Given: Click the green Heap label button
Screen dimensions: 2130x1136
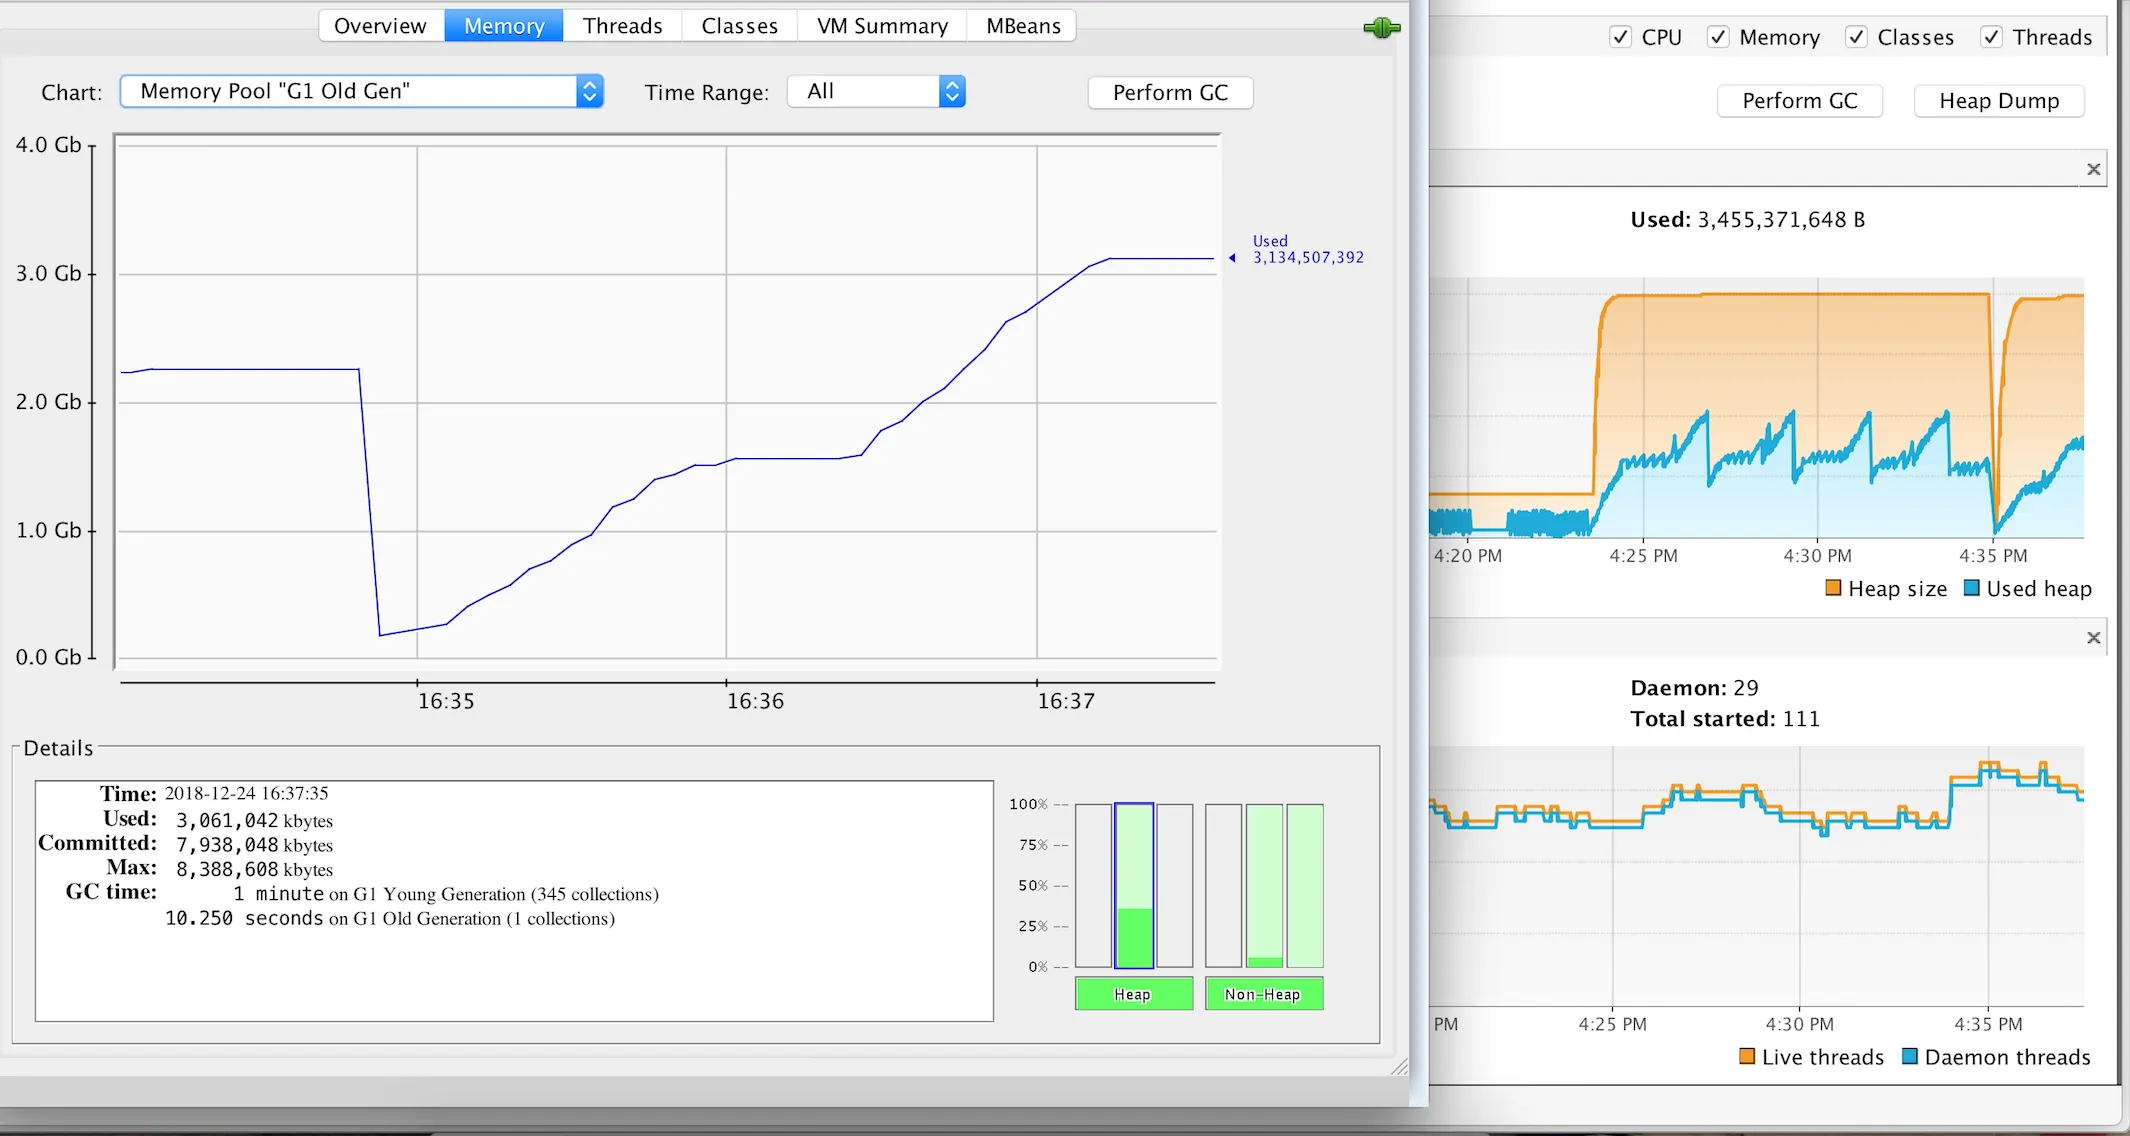Looking at the screenshot, I should tap(1133, 994).
